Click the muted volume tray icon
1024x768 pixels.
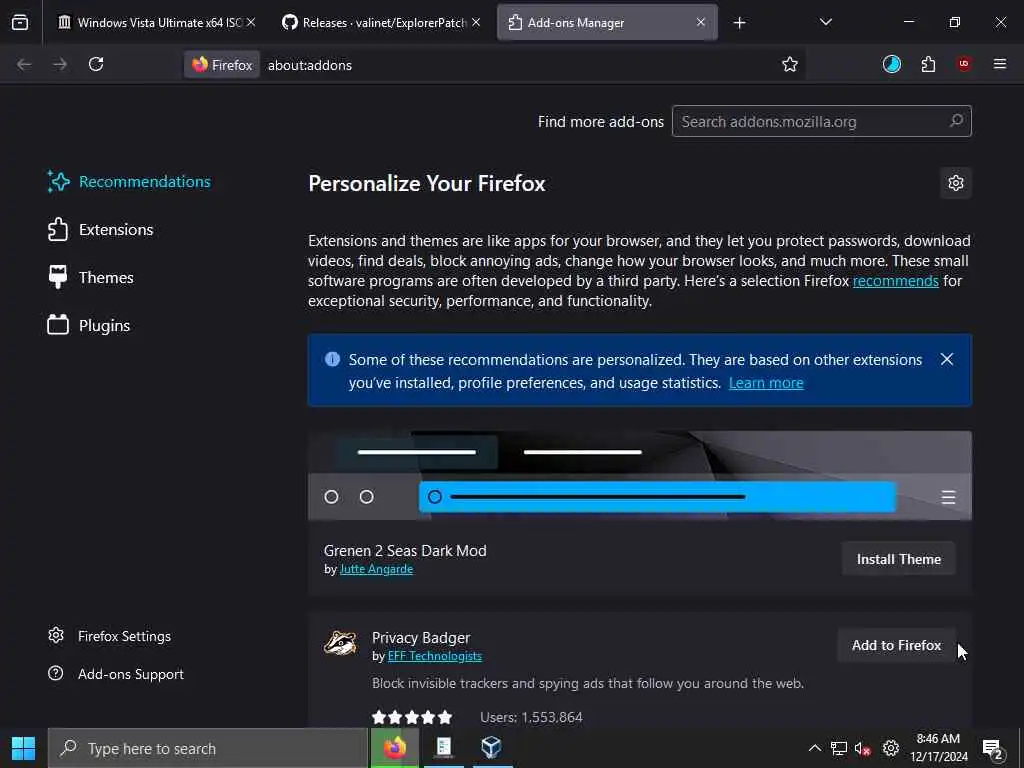[x=863, y=748]
